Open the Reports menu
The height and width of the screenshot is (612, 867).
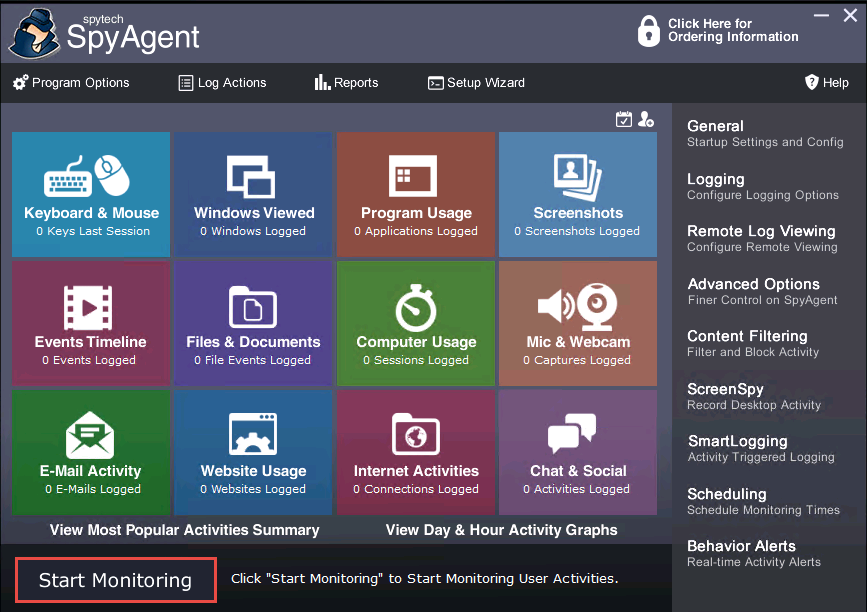pyautogui.click(x=347, y=83)
